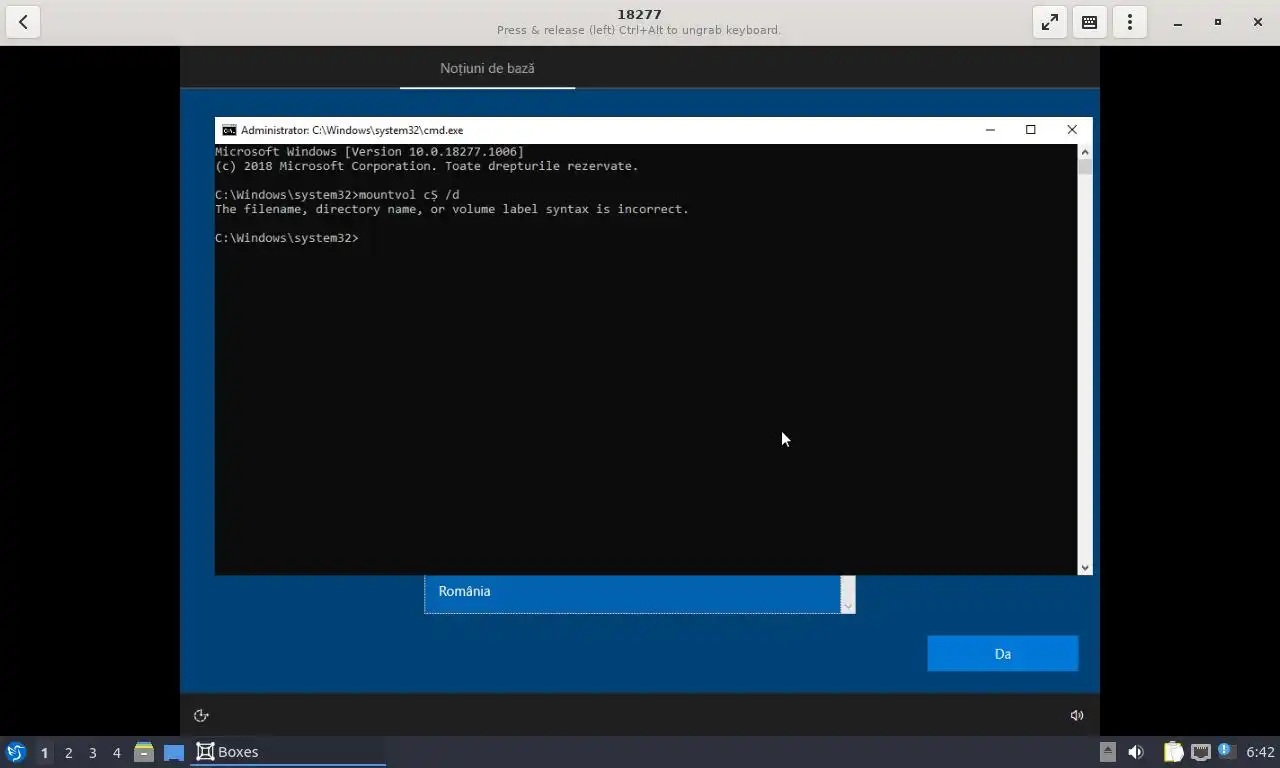1280x768 pixels.
Task: Open the file manager from the taskbar
Action: point(144,752)
